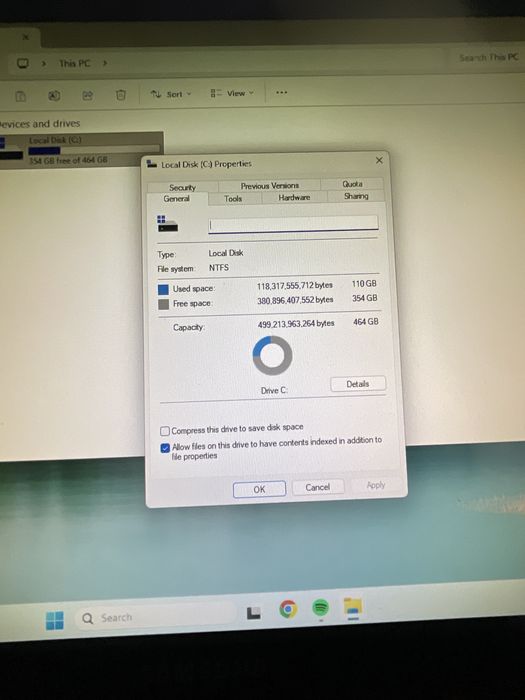Click the Devices and drives group header

[40, 124]
